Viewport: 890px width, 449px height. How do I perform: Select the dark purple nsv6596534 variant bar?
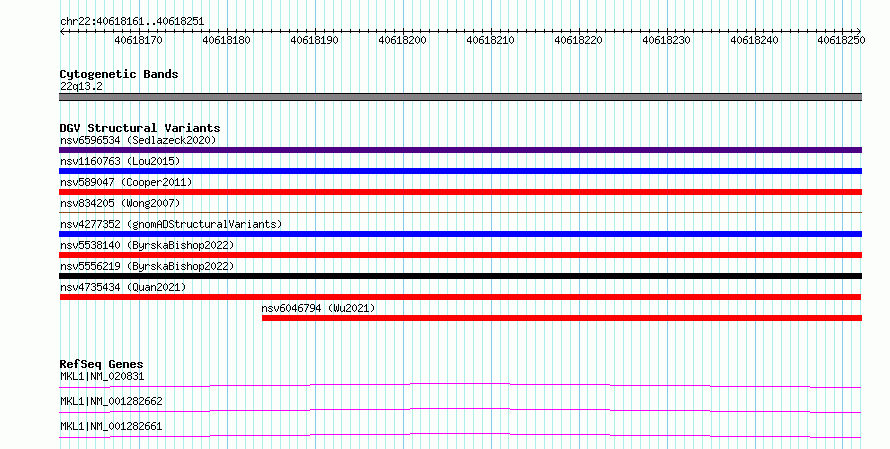(x=460, y=150)
